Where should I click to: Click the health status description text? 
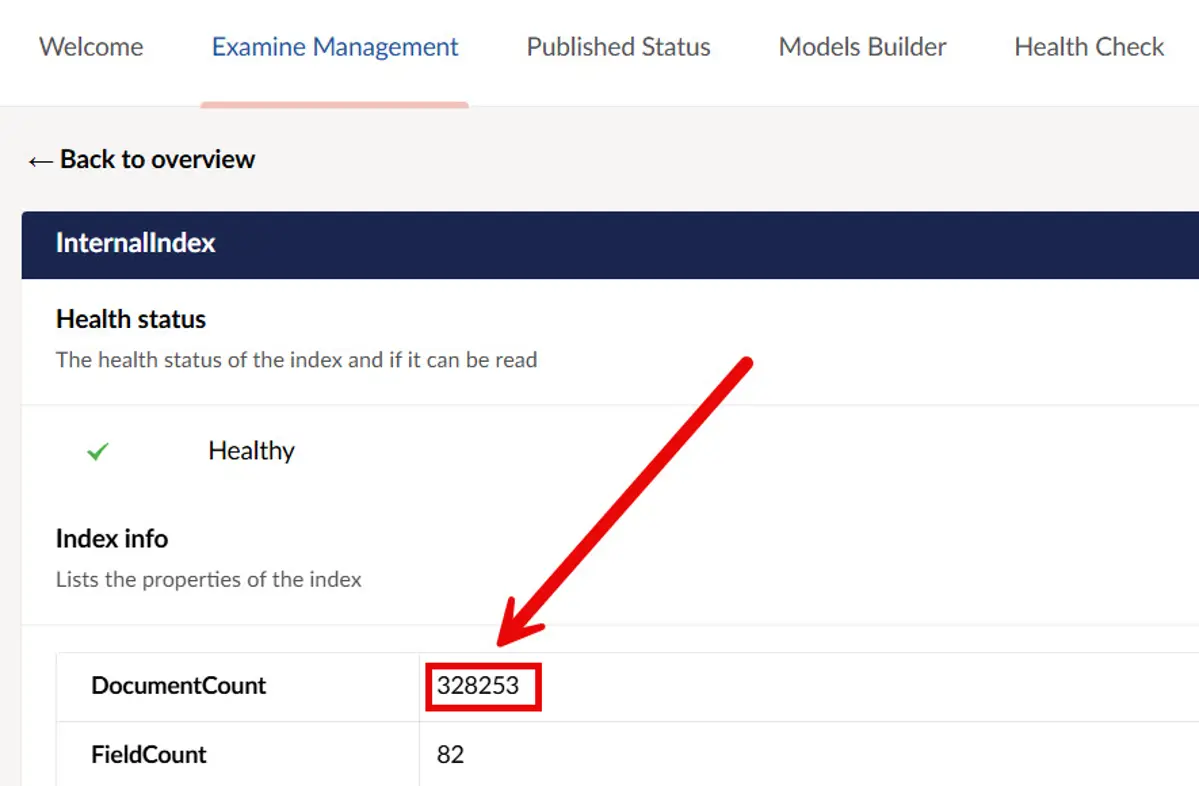pyautogui.click(x=296, y=360)
